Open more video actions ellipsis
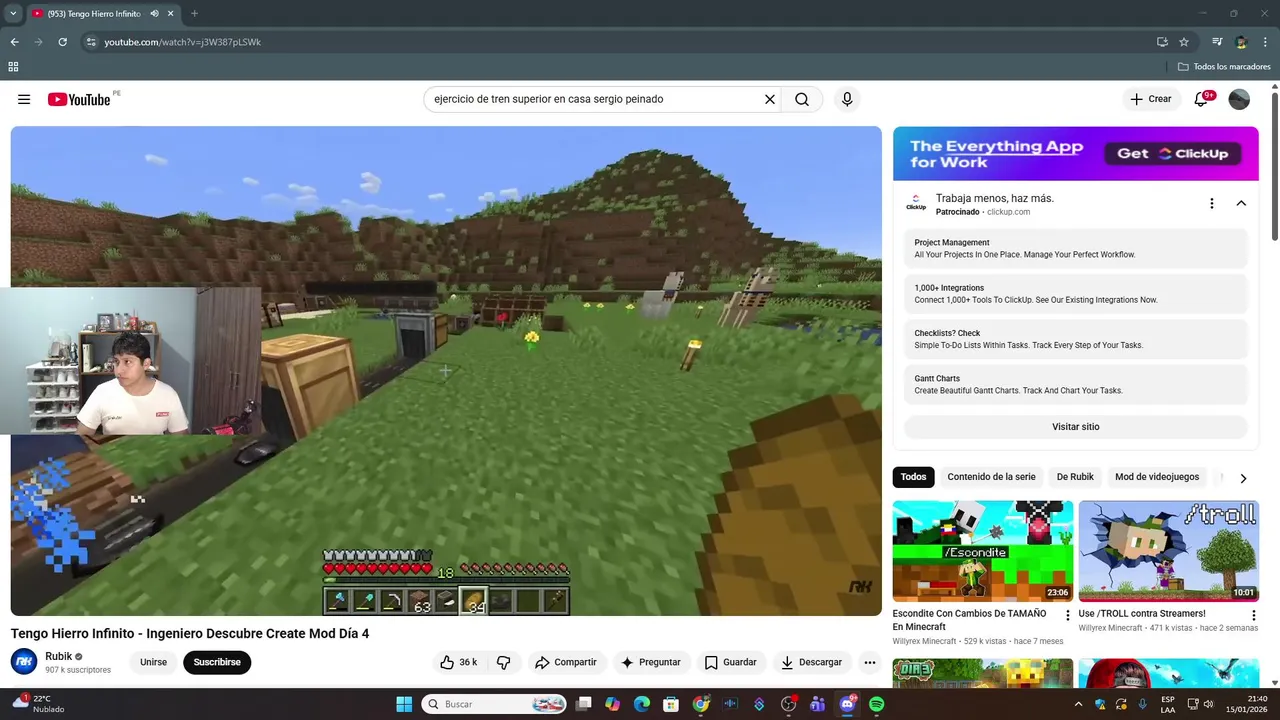This screenshot has height=720, width=1280. pos(870,662)
